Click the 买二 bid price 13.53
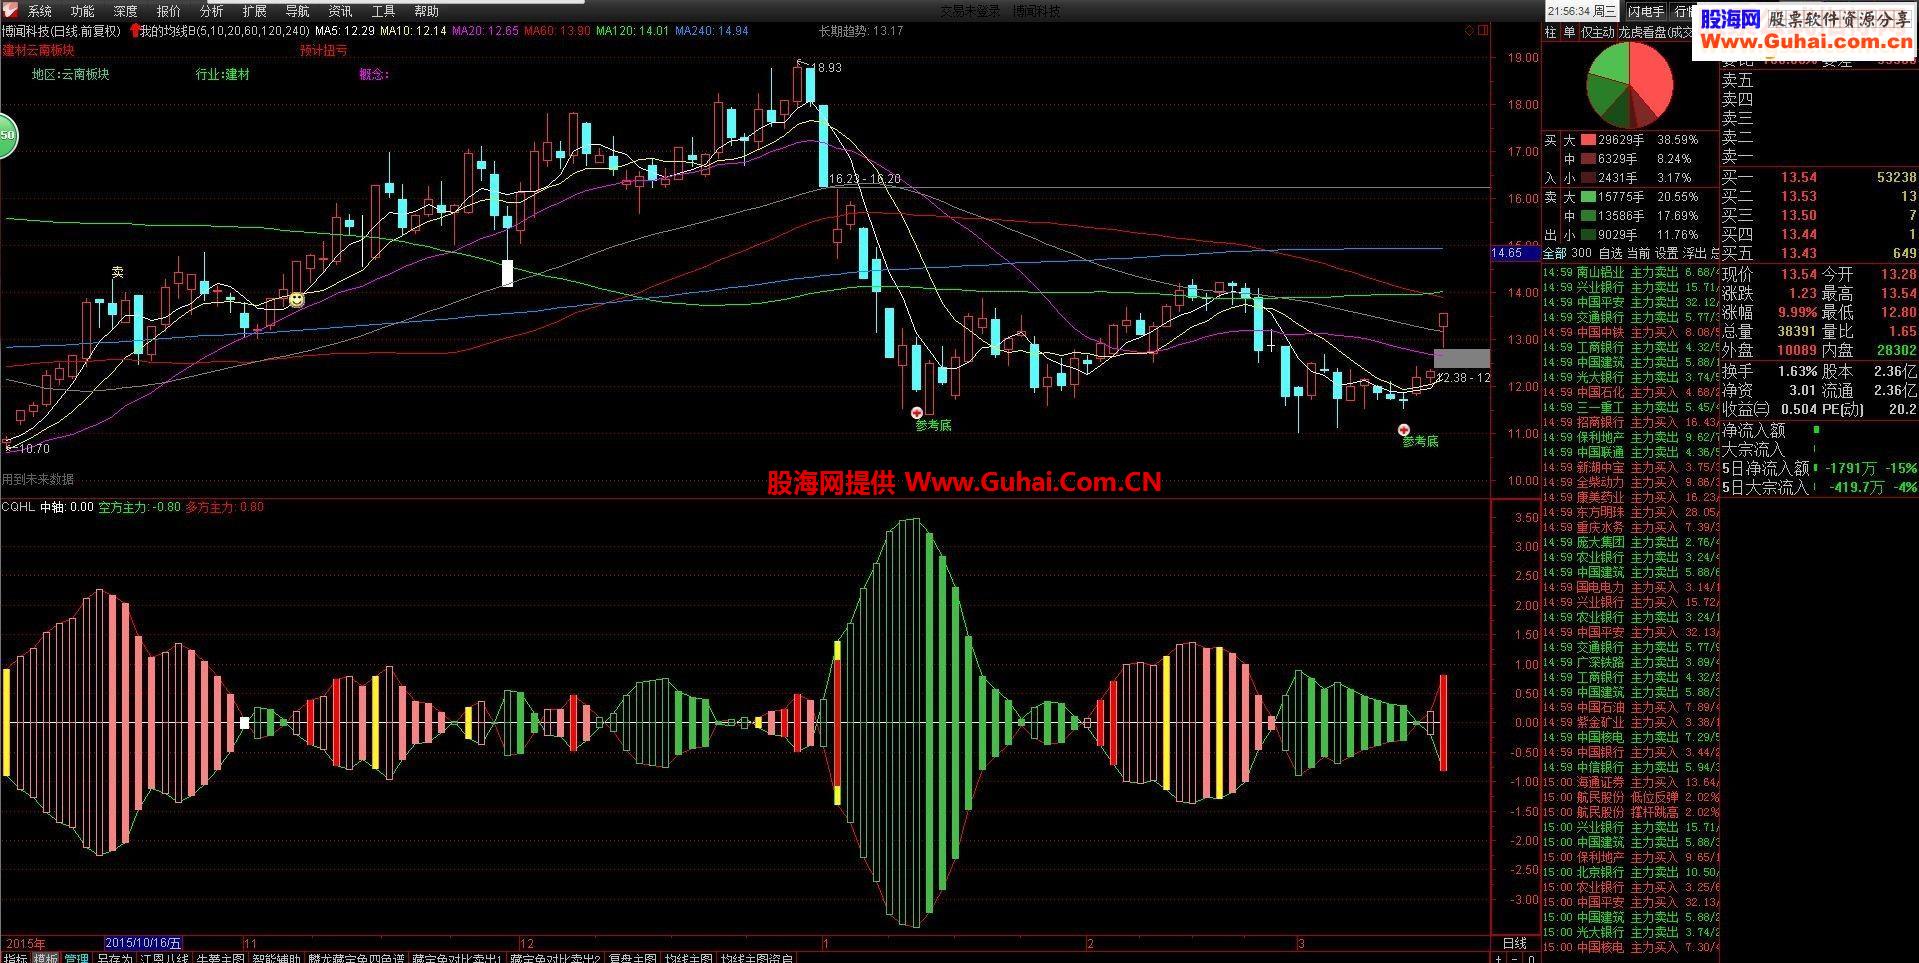The width and height of the screenshot is (1919, 963). point(1798,196)
